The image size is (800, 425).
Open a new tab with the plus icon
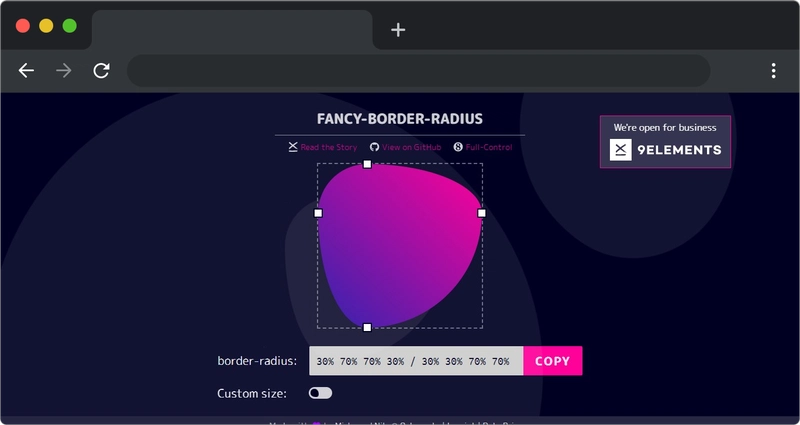(x=398, y=30)
